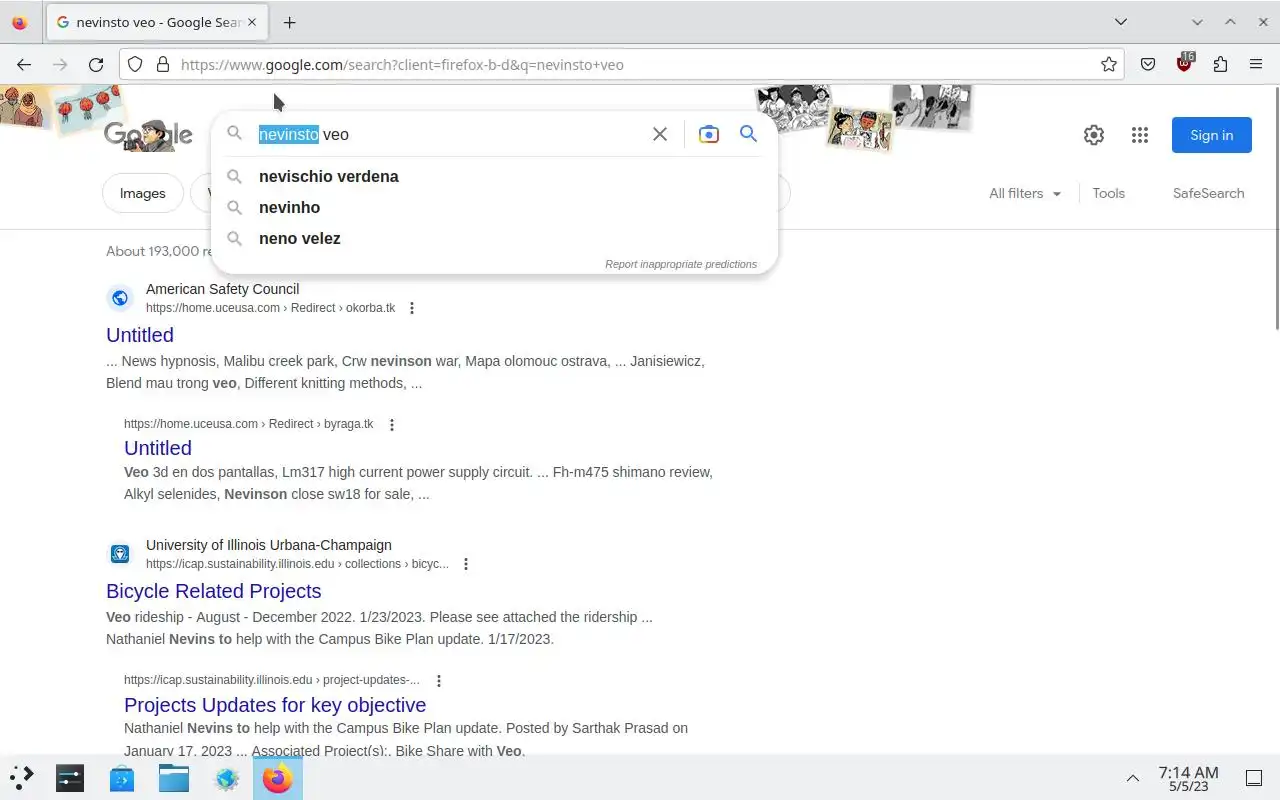Click the Google search text field
The width and height of the screenshot is (1280, 800).
(450, 134)
